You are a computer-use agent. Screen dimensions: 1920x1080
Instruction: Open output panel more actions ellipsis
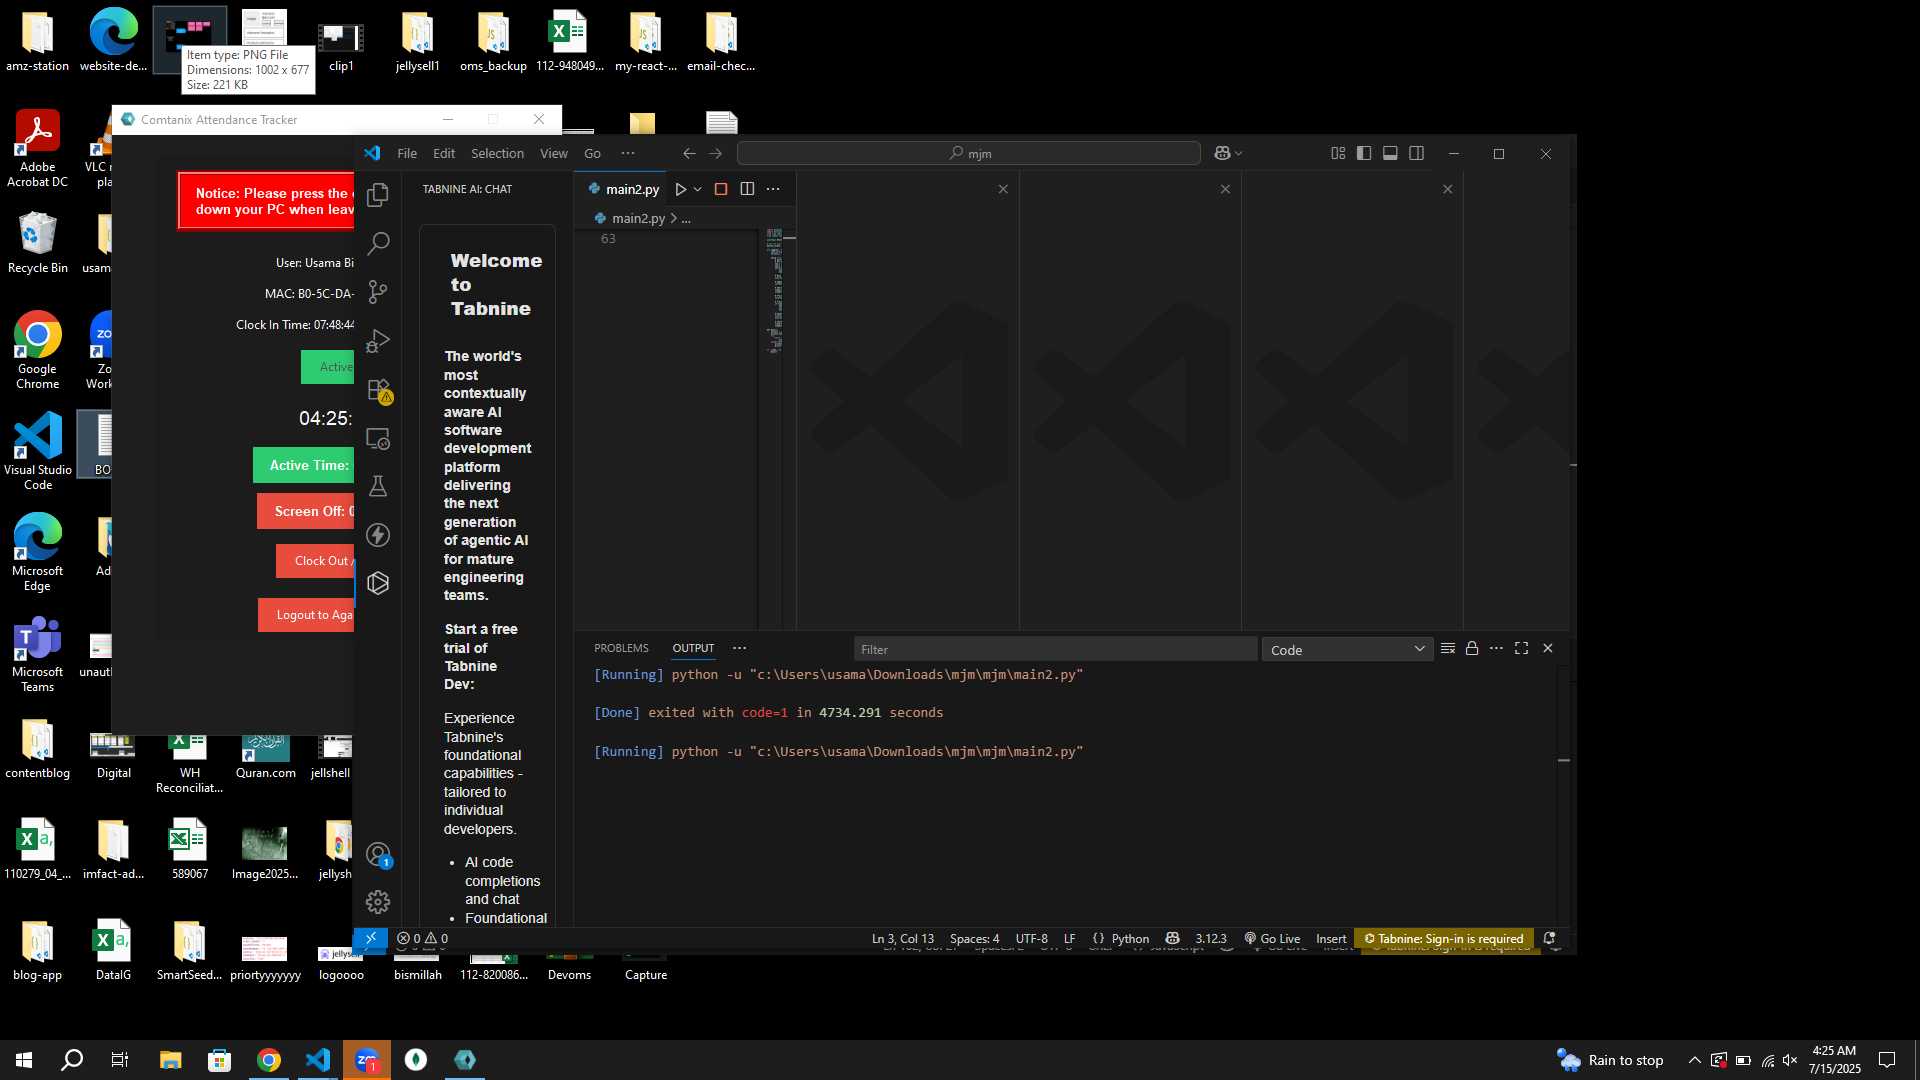(x=1496, y=648)
